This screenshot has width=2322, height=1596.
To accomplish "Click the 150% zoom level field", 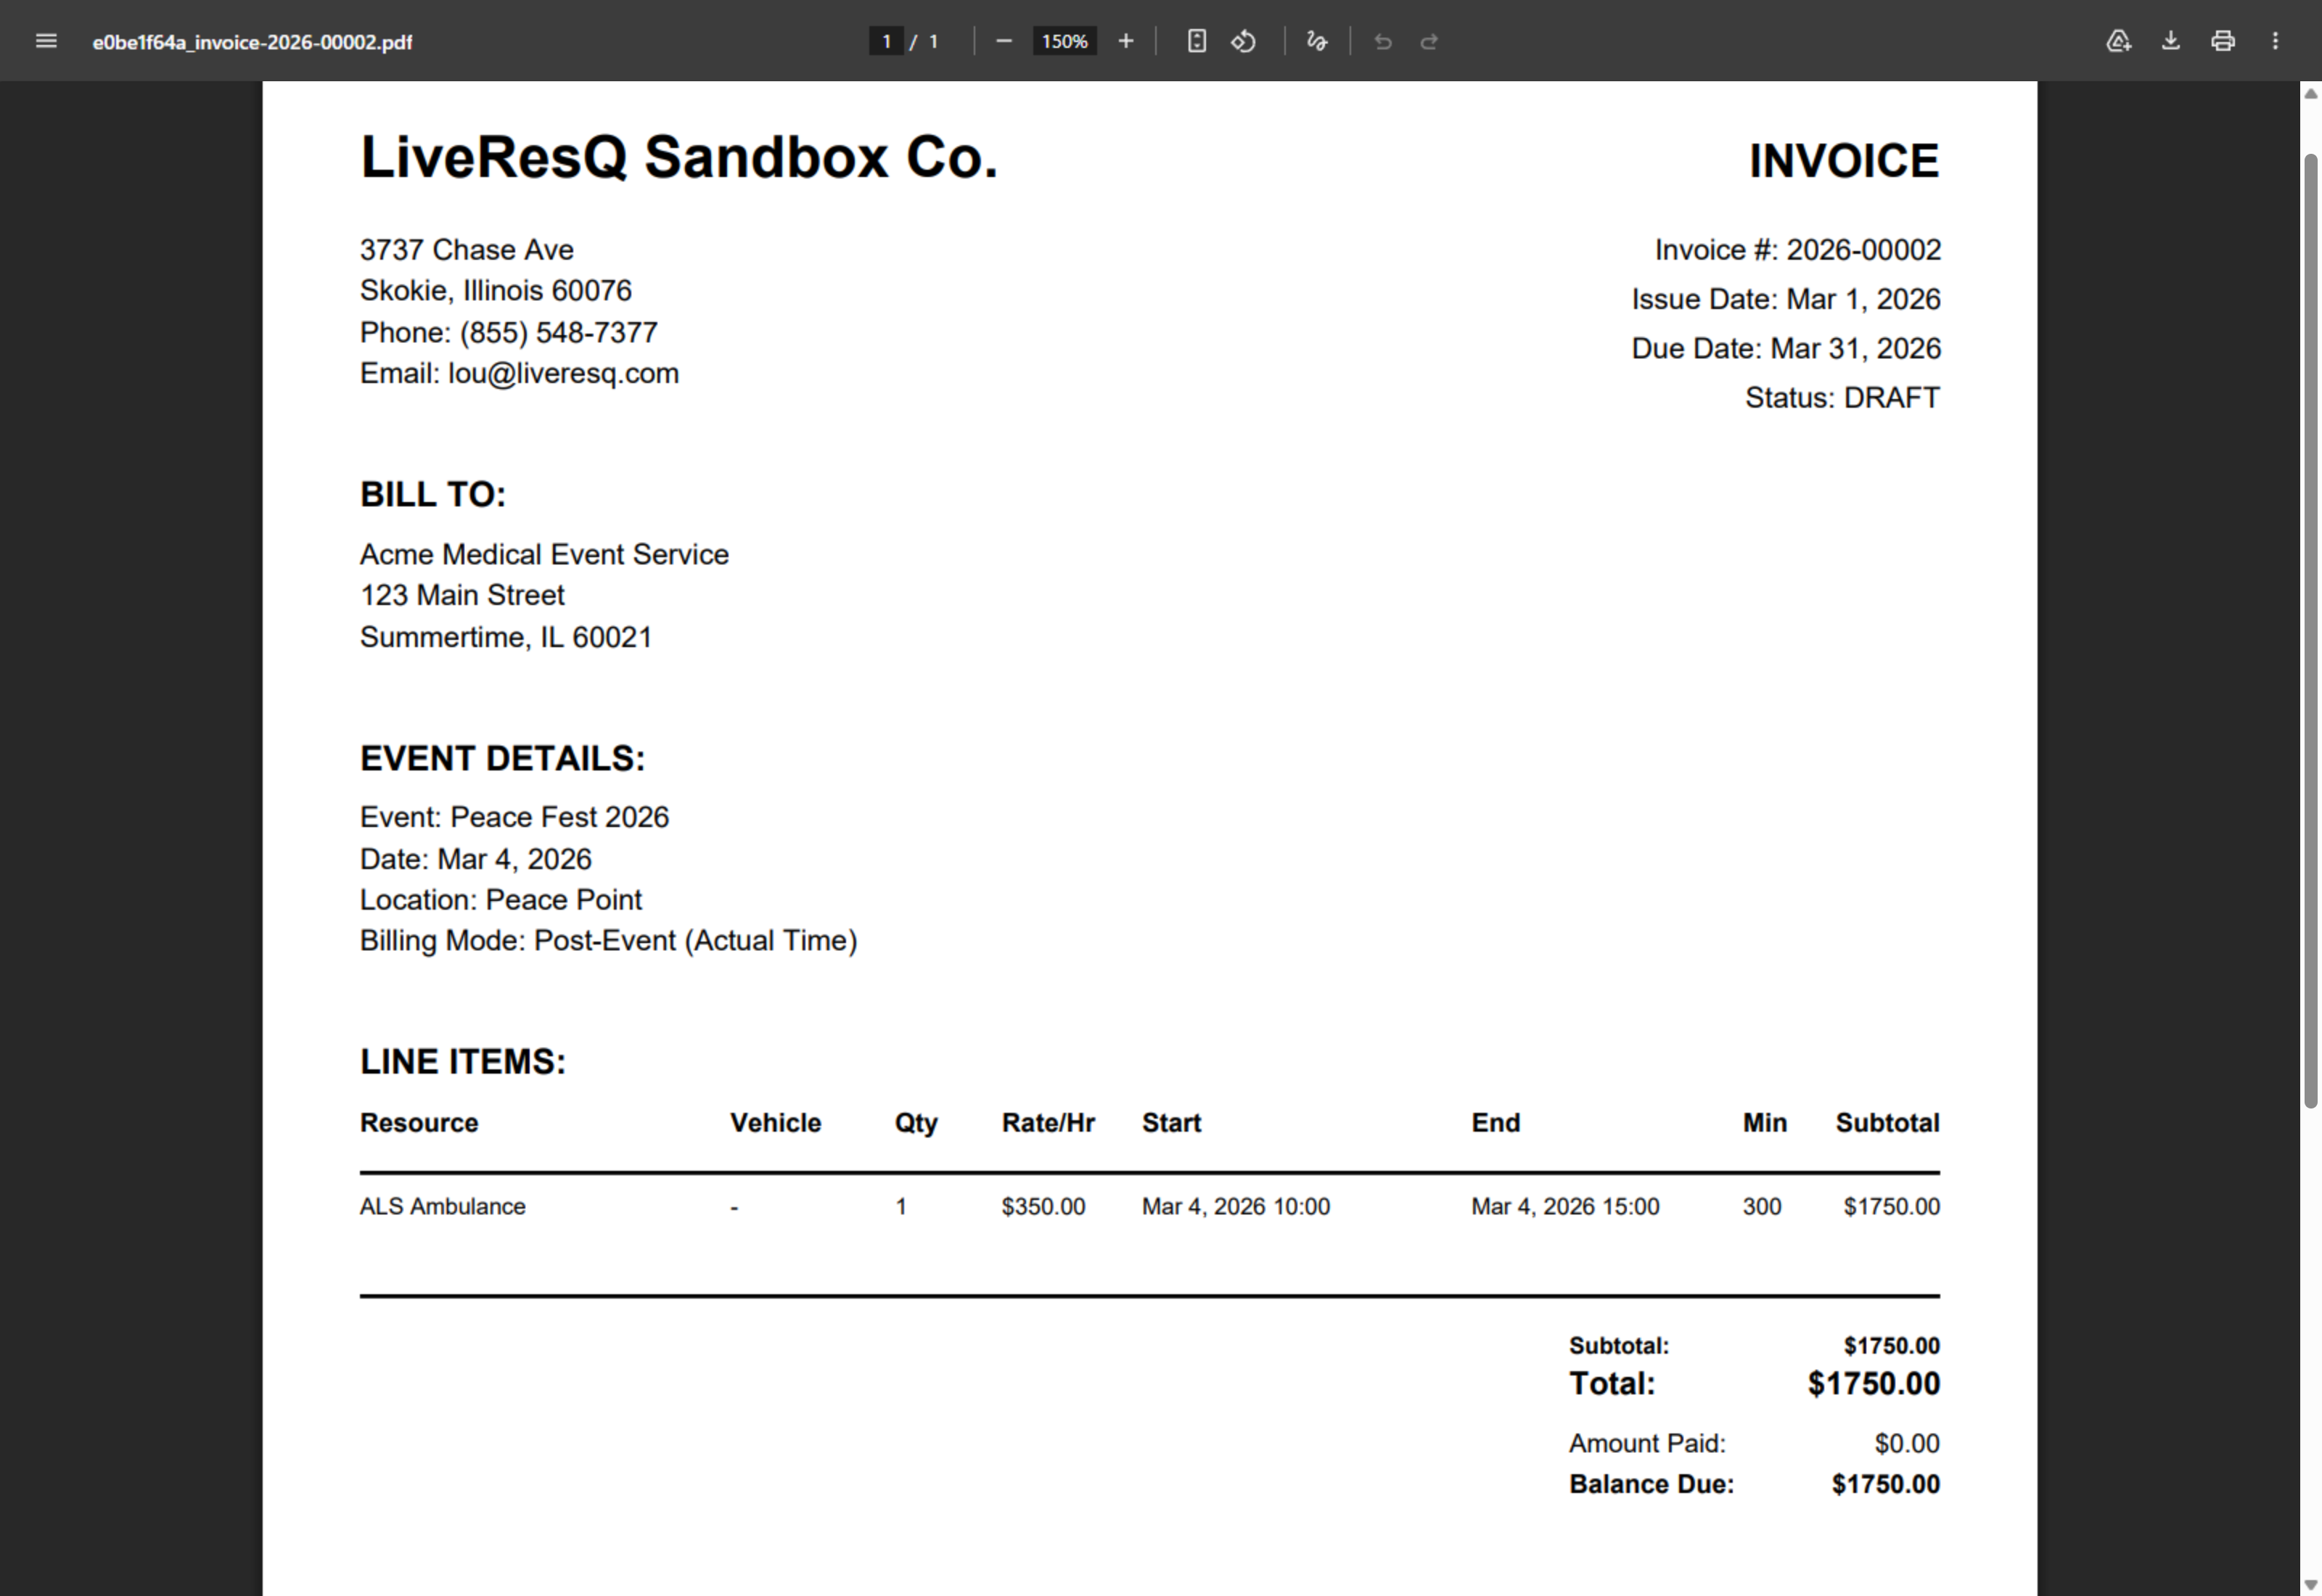I will [x=1064, y=41].
